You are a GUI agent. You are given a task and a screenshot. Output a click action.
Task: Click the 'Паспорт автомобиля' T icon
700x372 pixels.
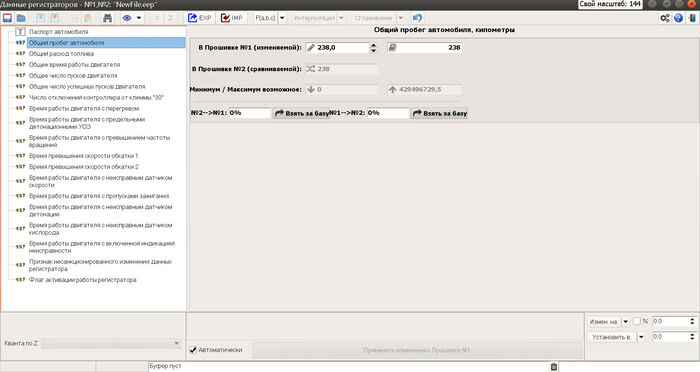pyautogui.click(x=20, y=32)
